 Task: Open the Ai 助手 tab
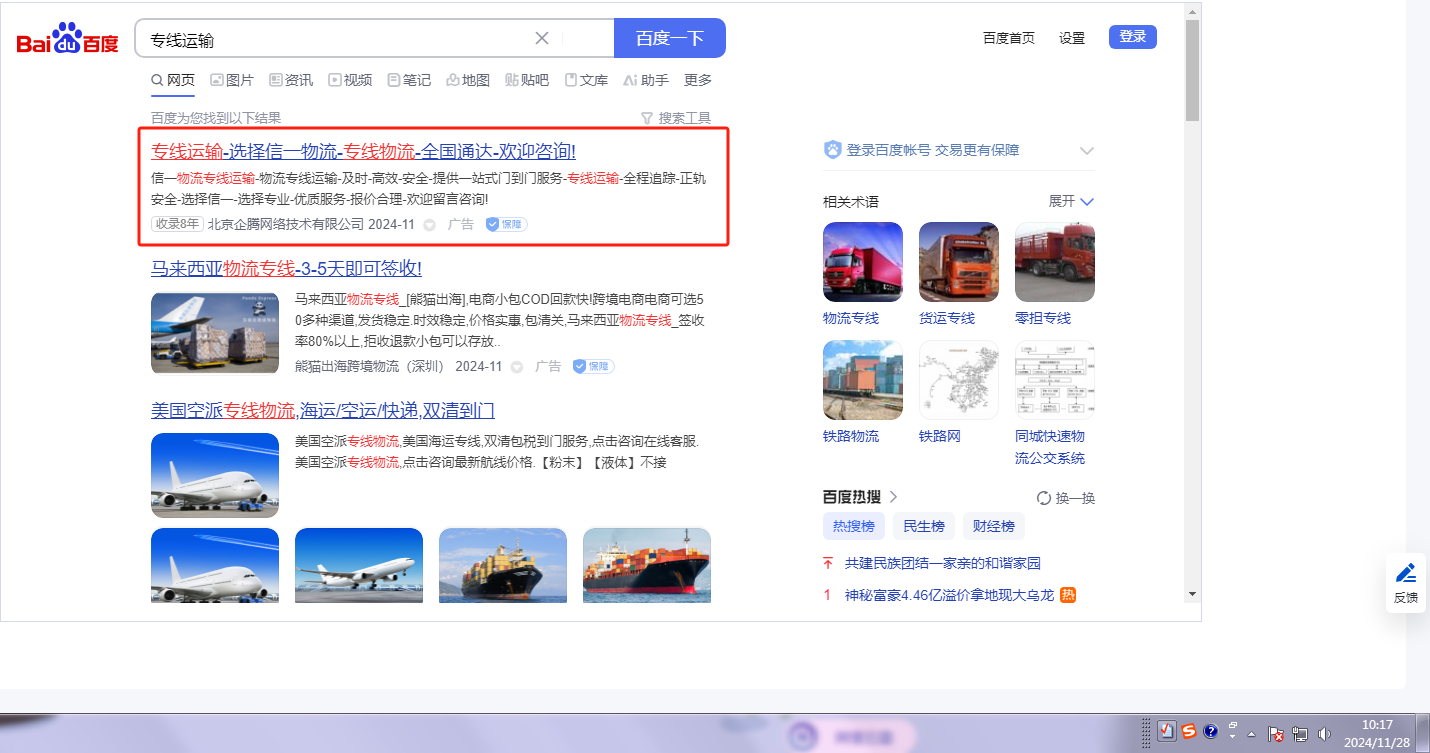click(x=646, y=80)
